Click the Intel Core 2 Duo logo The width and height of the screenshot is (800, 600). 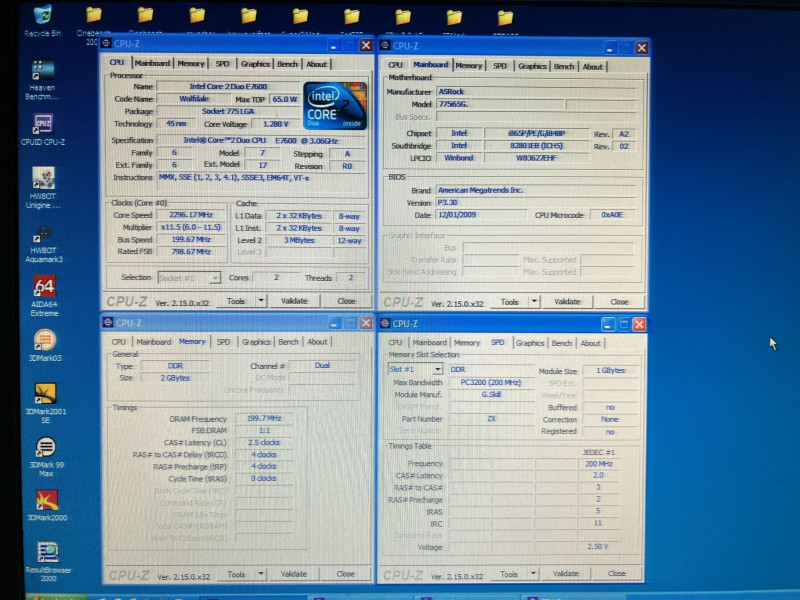coord(335,106)
